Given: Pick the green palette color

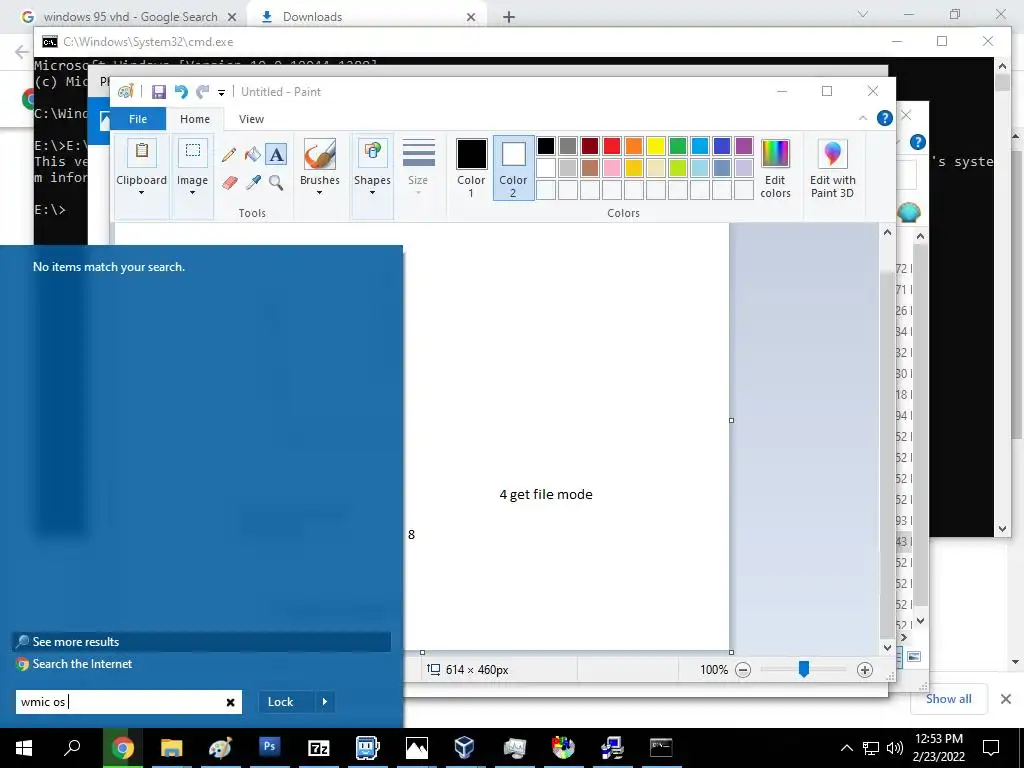Looking at the screenshot, I should point(678,146).
